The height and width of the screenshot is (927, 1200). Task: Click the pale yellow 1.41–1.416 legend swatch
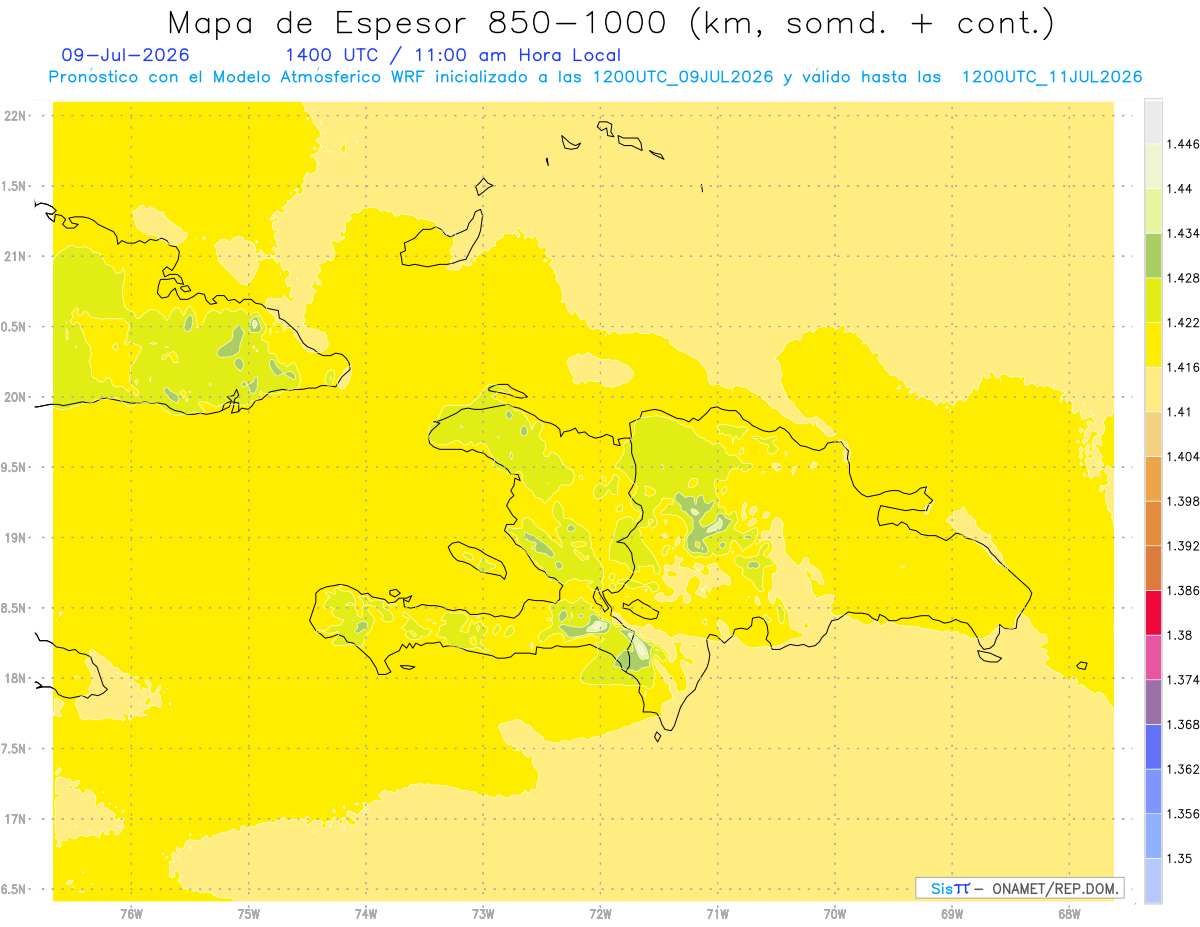1153,389
